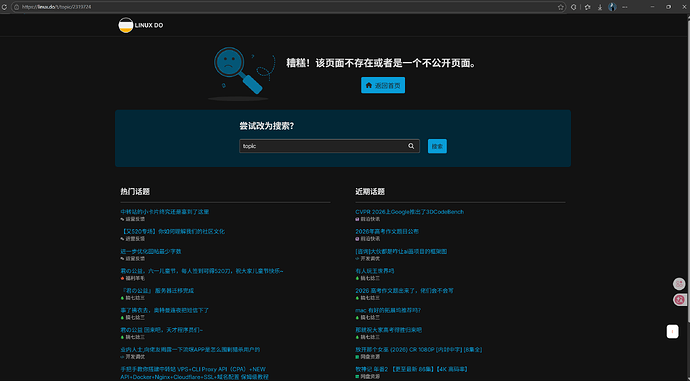Click the 返回首页 home button
The image size is (690, 381).
click(383, 85)
